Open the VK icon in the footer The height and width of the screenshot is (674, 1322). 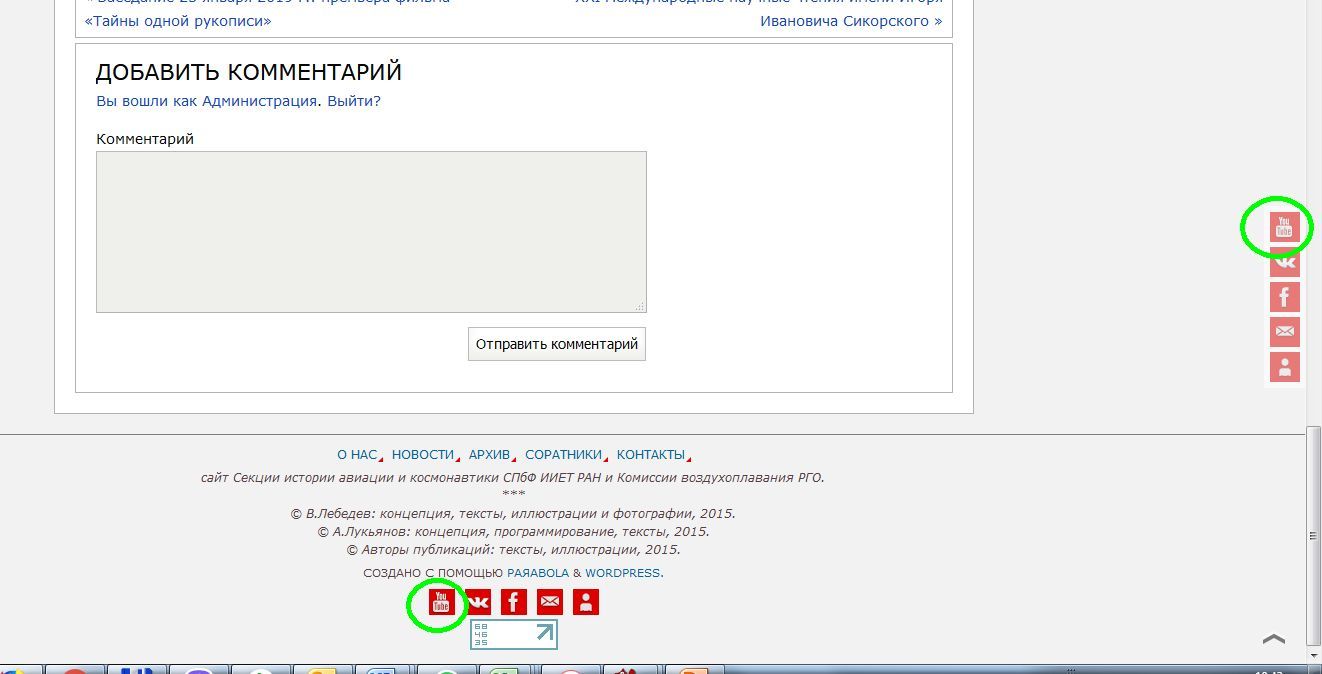[x=478, y=602]
